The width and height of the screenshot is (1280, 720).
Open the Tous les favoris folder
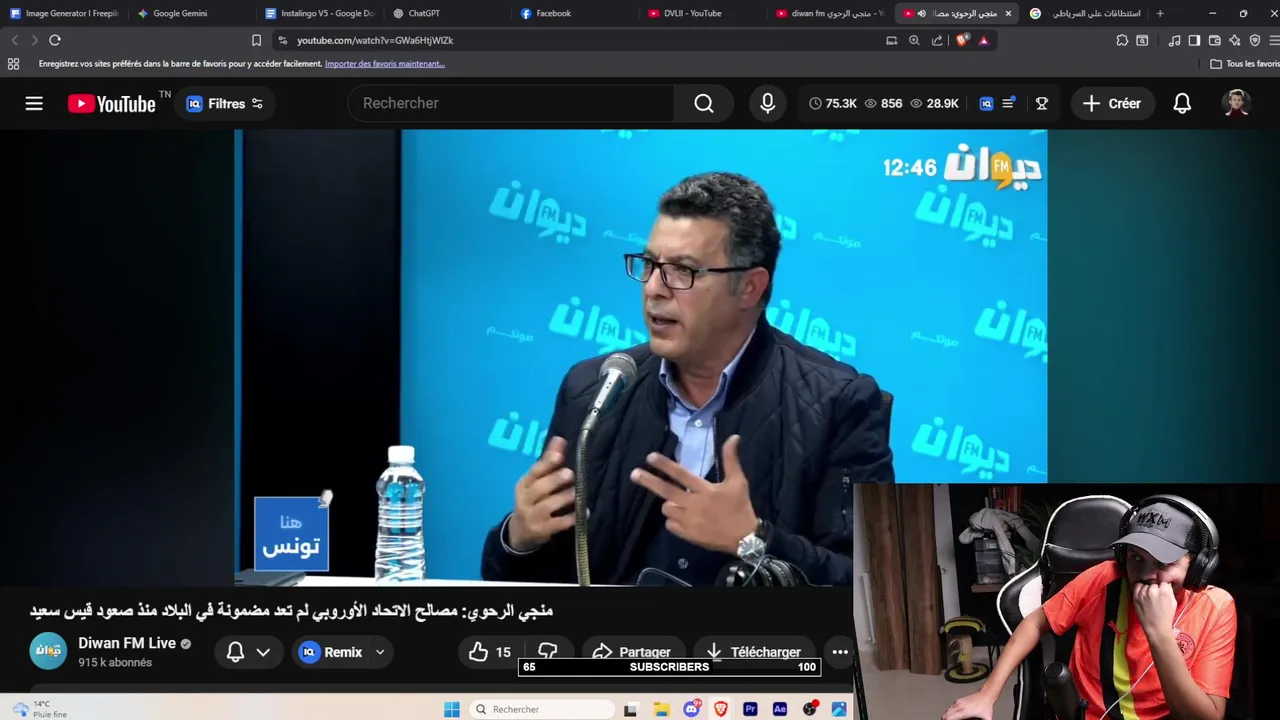[x=1245, y=64]
